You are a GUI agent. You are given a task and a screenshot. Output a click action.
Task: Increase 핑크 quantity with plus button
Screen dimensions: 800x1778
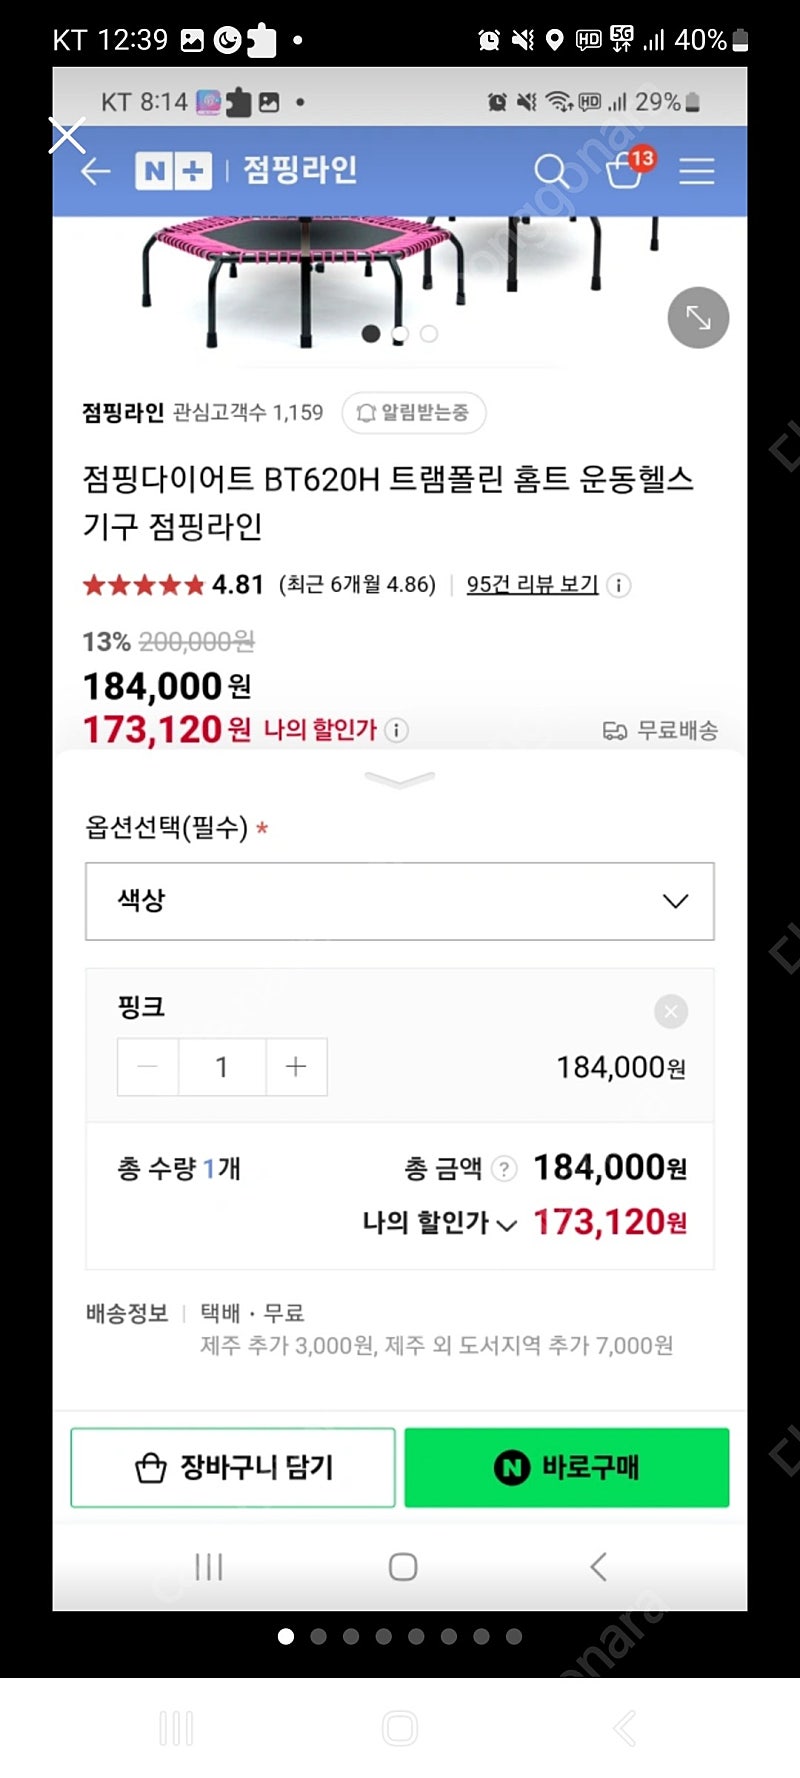pyautogui.click(x=296, y=1067)
